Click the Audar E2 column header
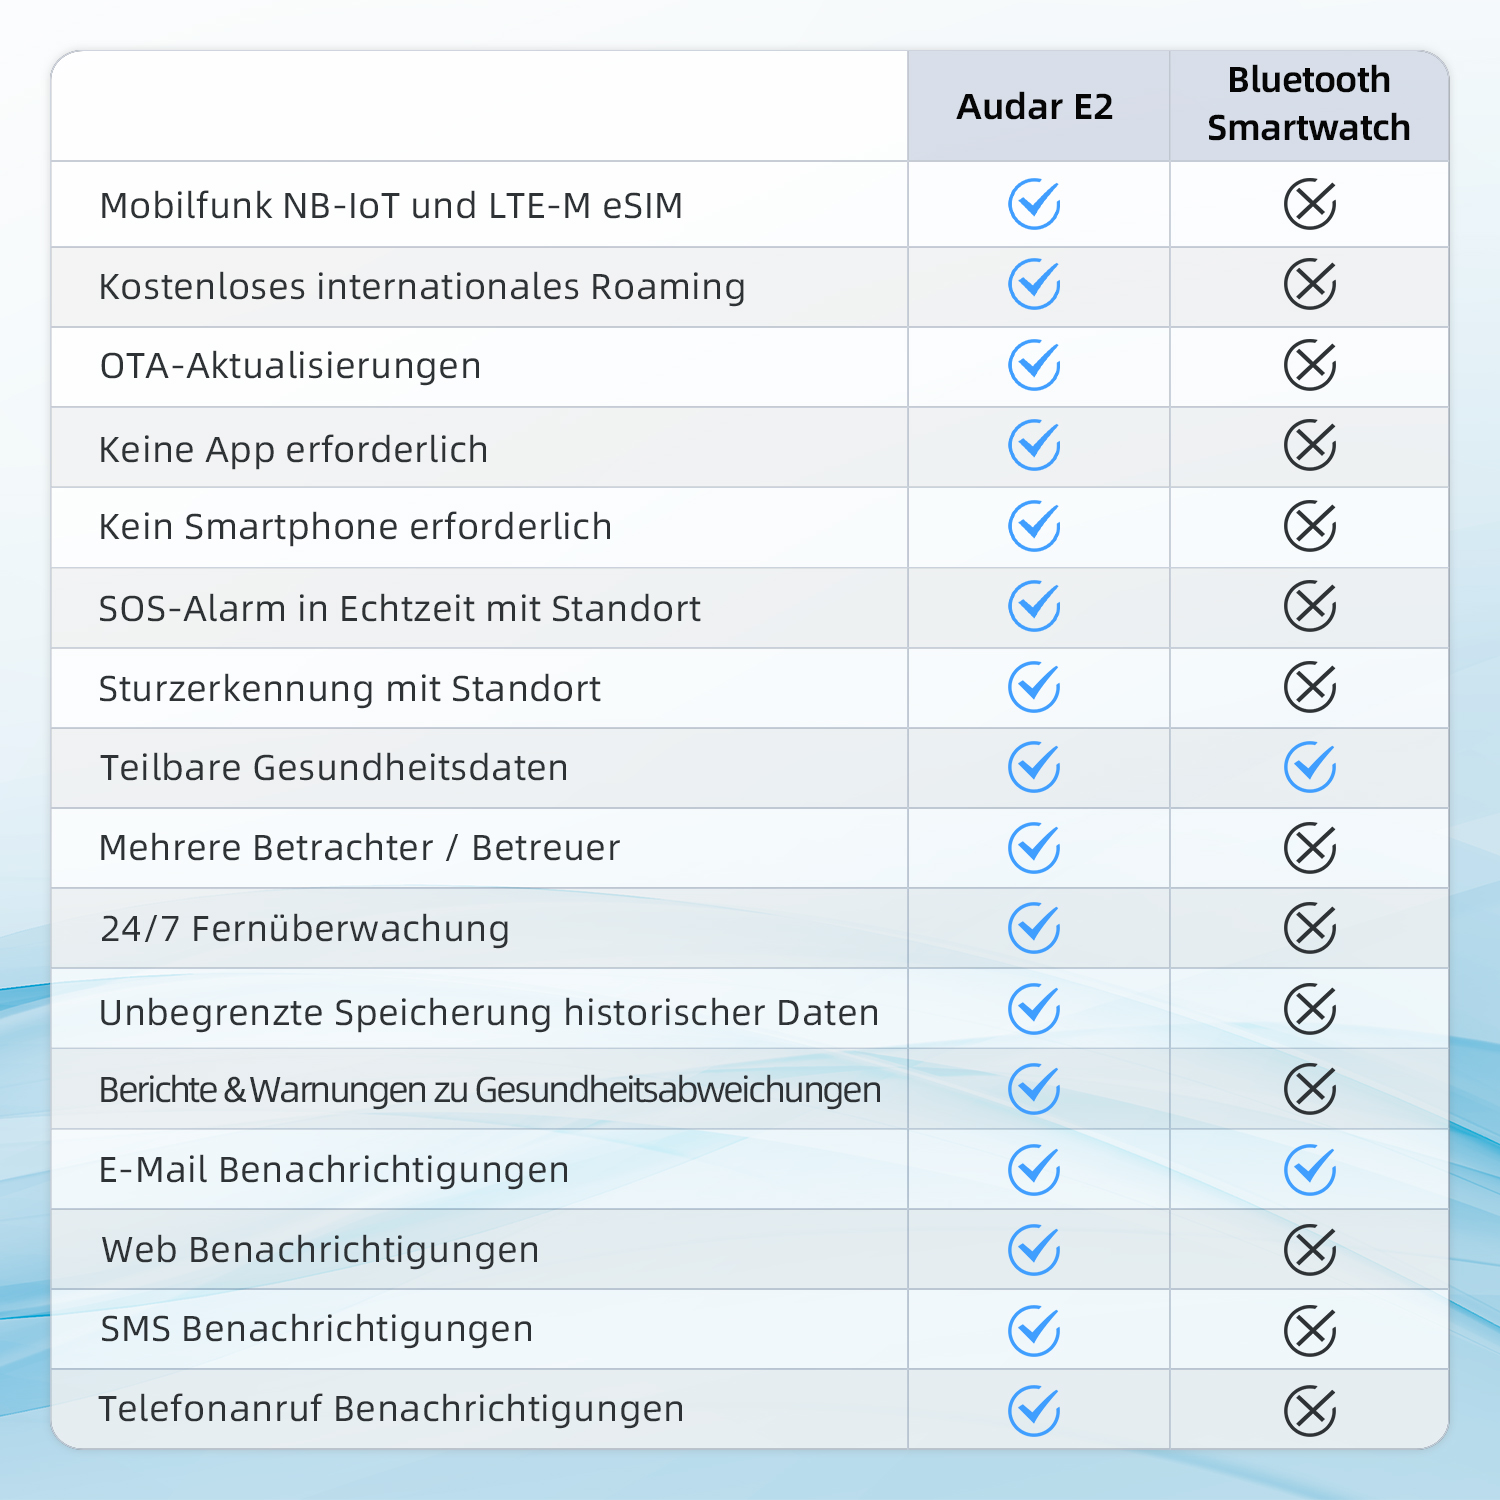 [1035, 107]
